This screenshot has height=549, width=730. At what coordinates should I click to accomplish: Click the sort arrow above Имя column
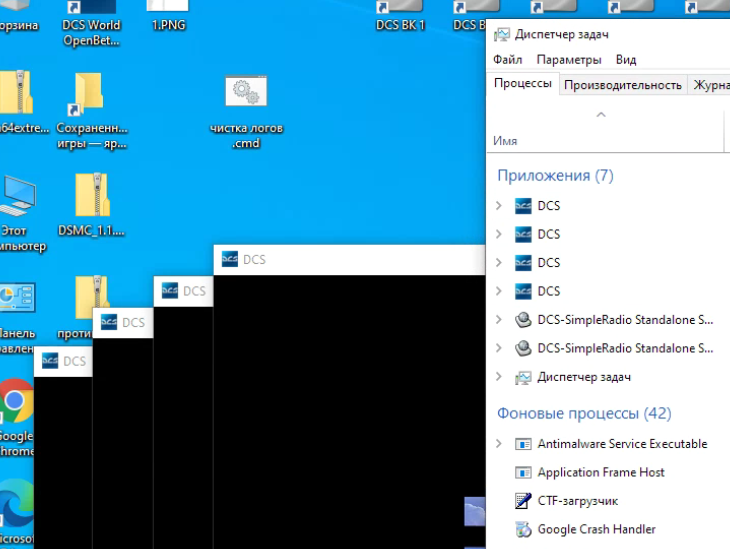[601, 115]
